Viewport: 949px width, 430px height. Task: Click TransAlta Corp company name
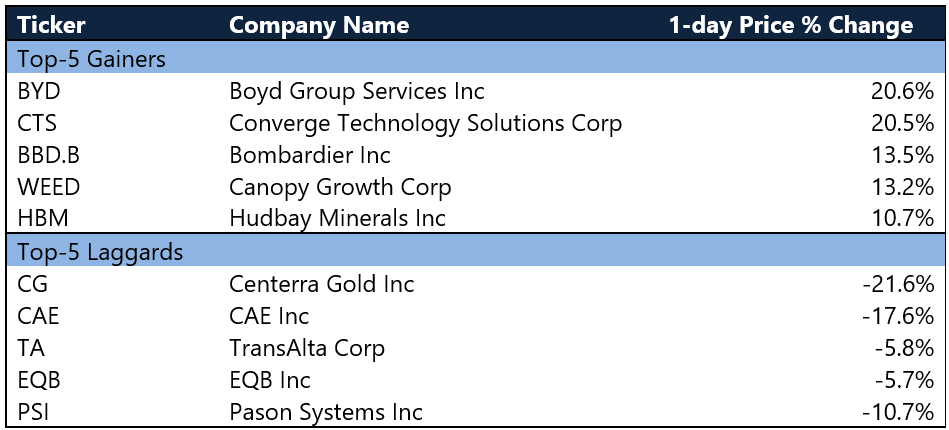(307, 348)
